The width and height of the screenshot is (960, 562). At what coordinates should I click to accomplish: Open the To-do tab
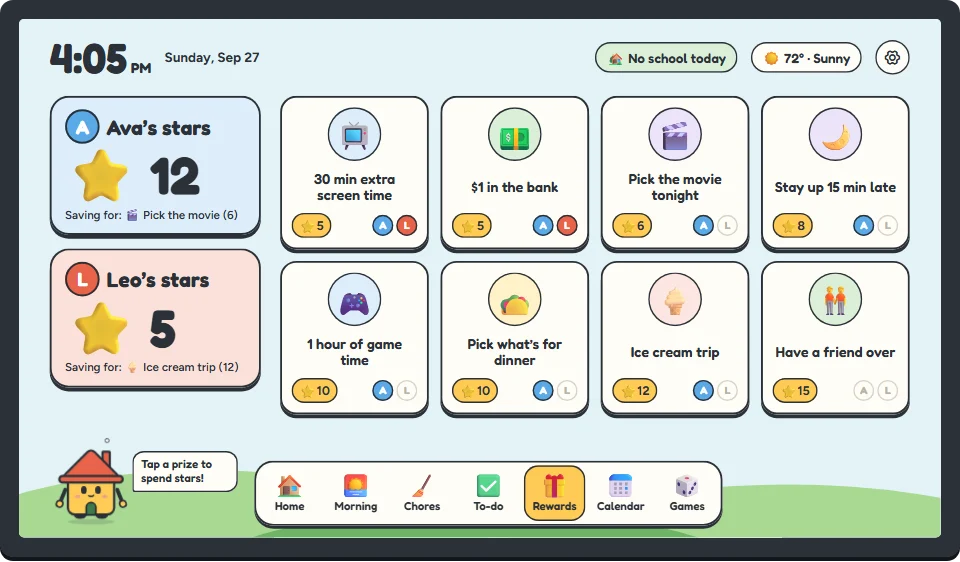tap(488, 493)
